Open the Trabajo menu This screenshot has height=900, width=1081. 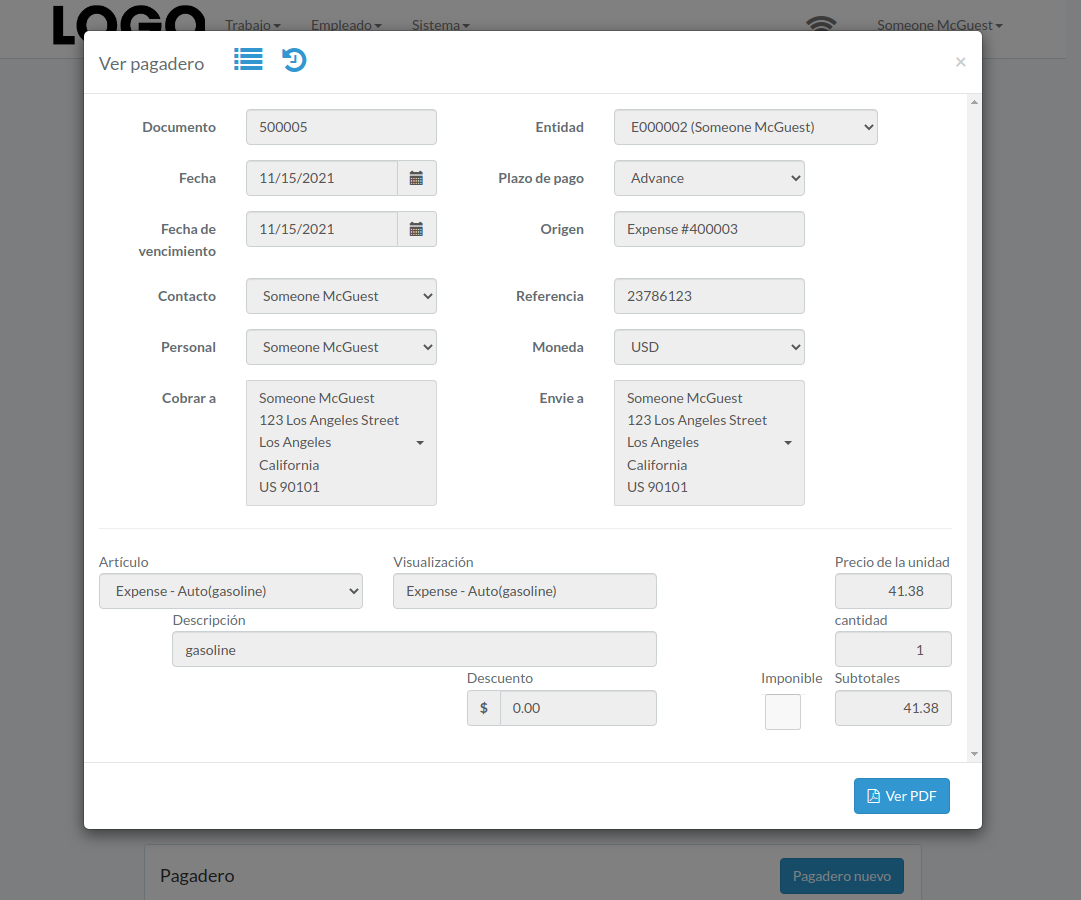252,25
